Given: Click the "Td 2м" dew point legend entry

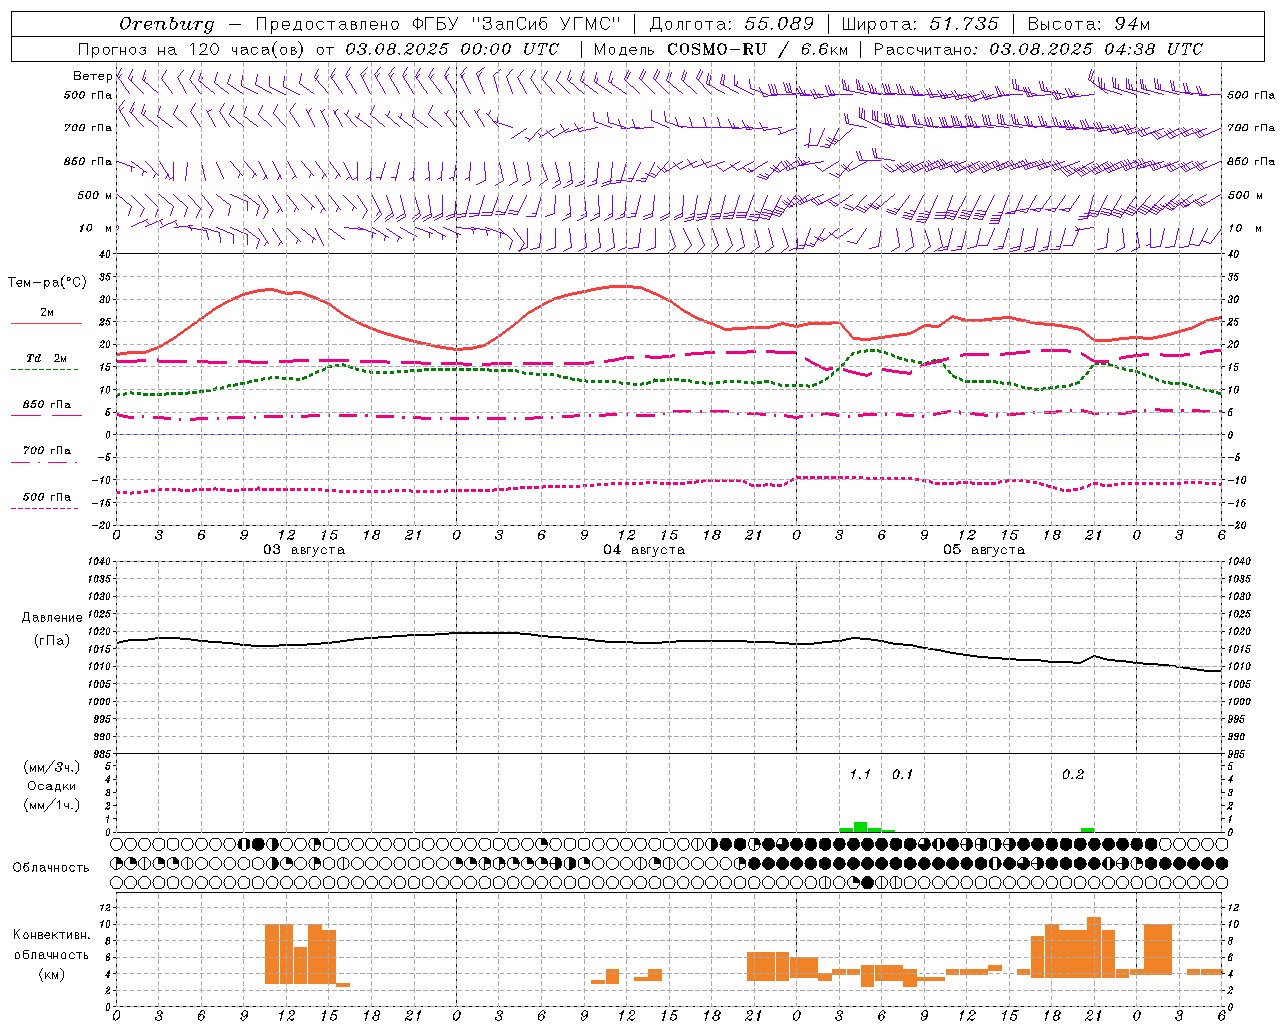Looking at the screenshot, I should point(46,358).
